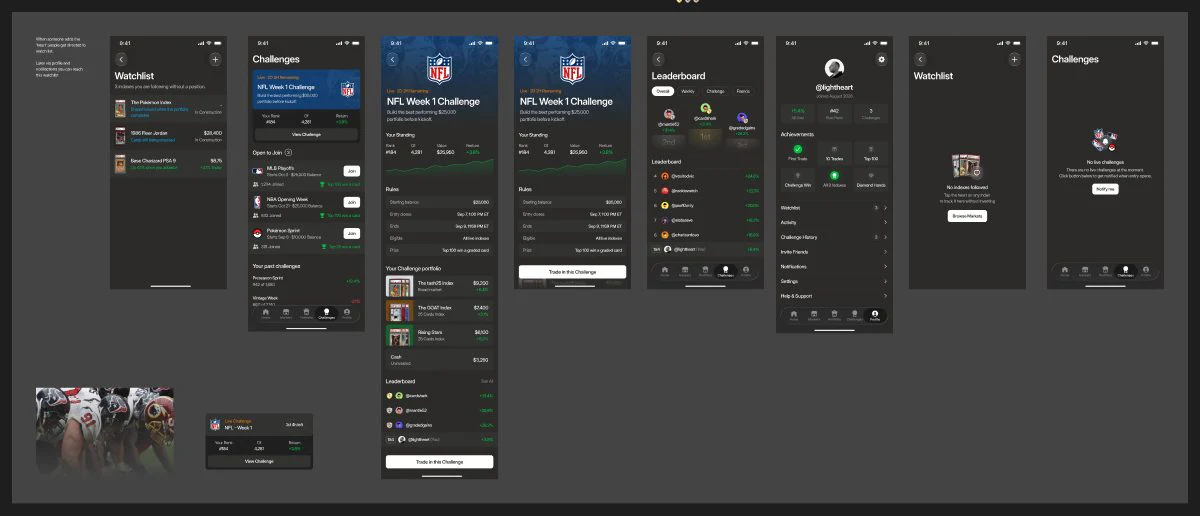The width and height of the screenshot is (1200, 516).
Task: Tap Markets icon in Leaderboard screen nav bar
Action: coord(685,270)
